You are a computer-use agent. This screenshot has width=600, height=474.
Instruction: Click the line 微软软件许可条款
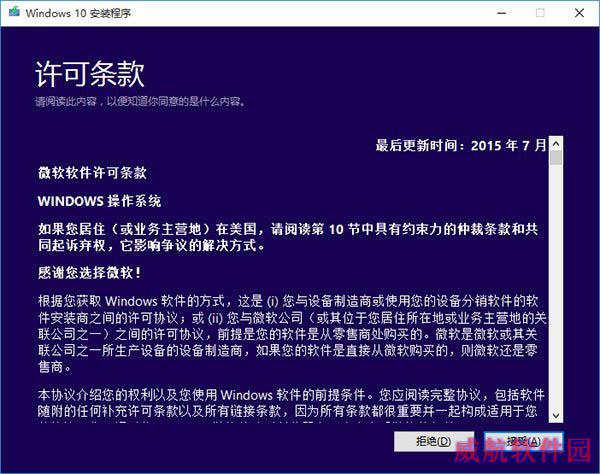point(92,173)
